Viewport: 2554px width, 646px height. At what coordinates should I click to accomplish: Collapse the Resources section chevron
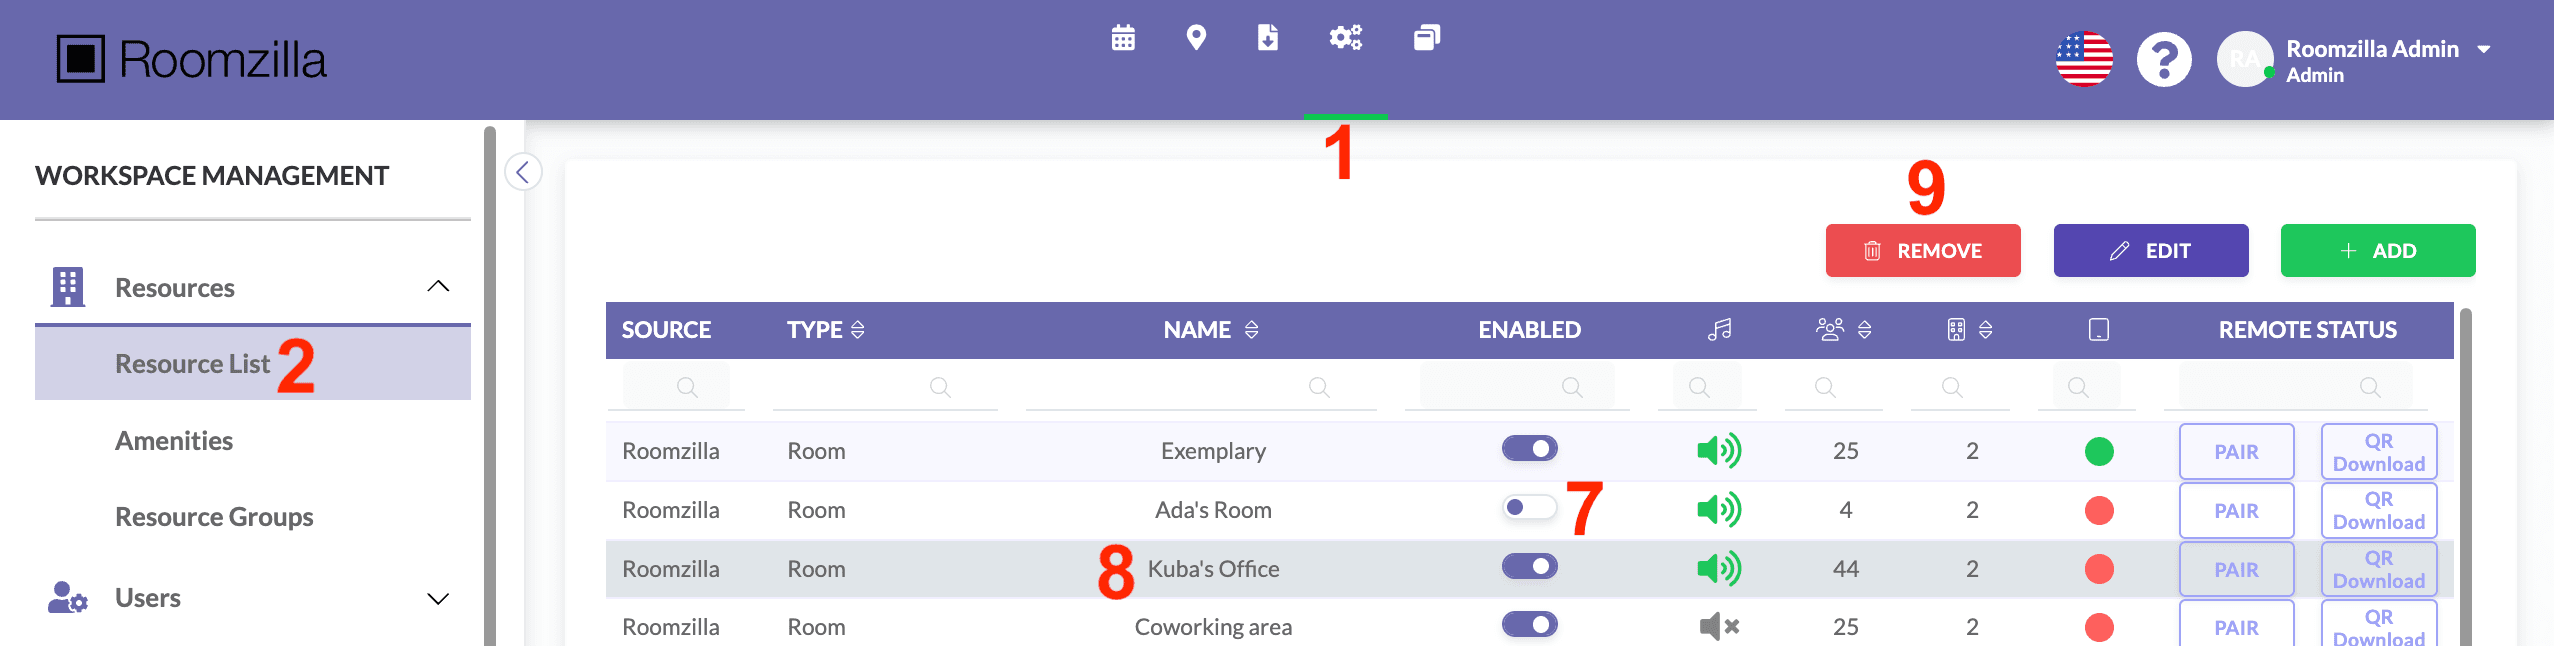coord(438,287)
